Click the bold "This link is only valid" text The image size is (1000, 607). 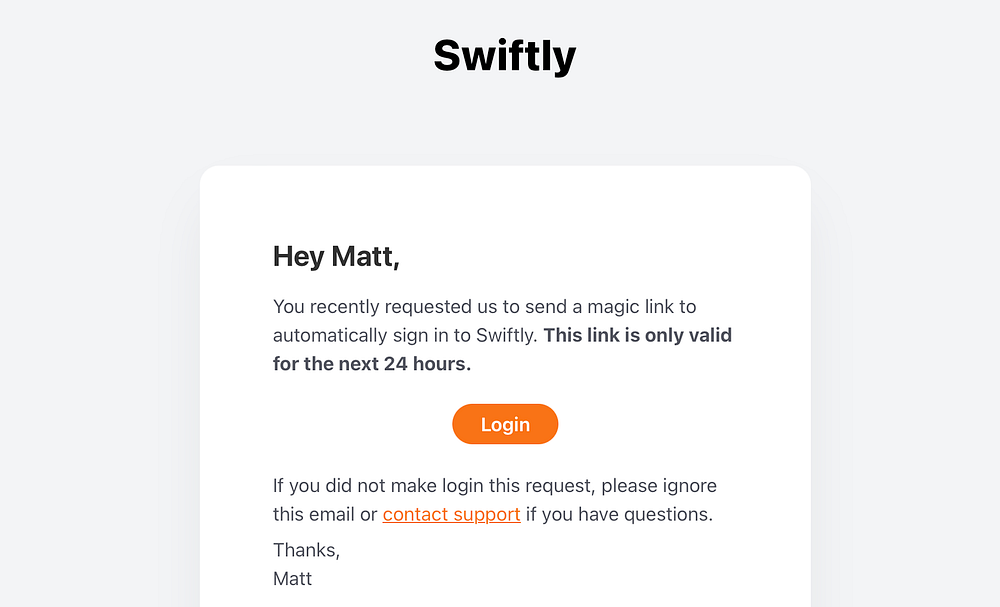coord(637,335)
